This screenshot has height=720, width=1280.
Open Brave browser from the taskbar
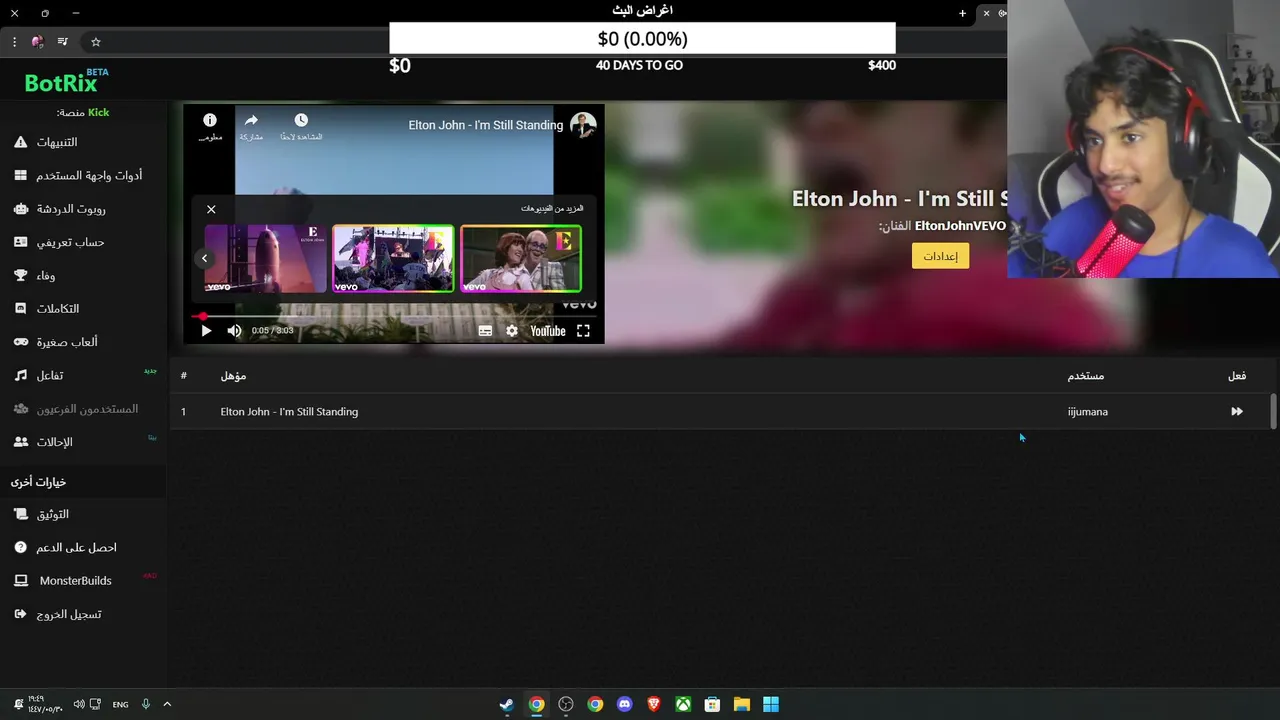(654, 704)
